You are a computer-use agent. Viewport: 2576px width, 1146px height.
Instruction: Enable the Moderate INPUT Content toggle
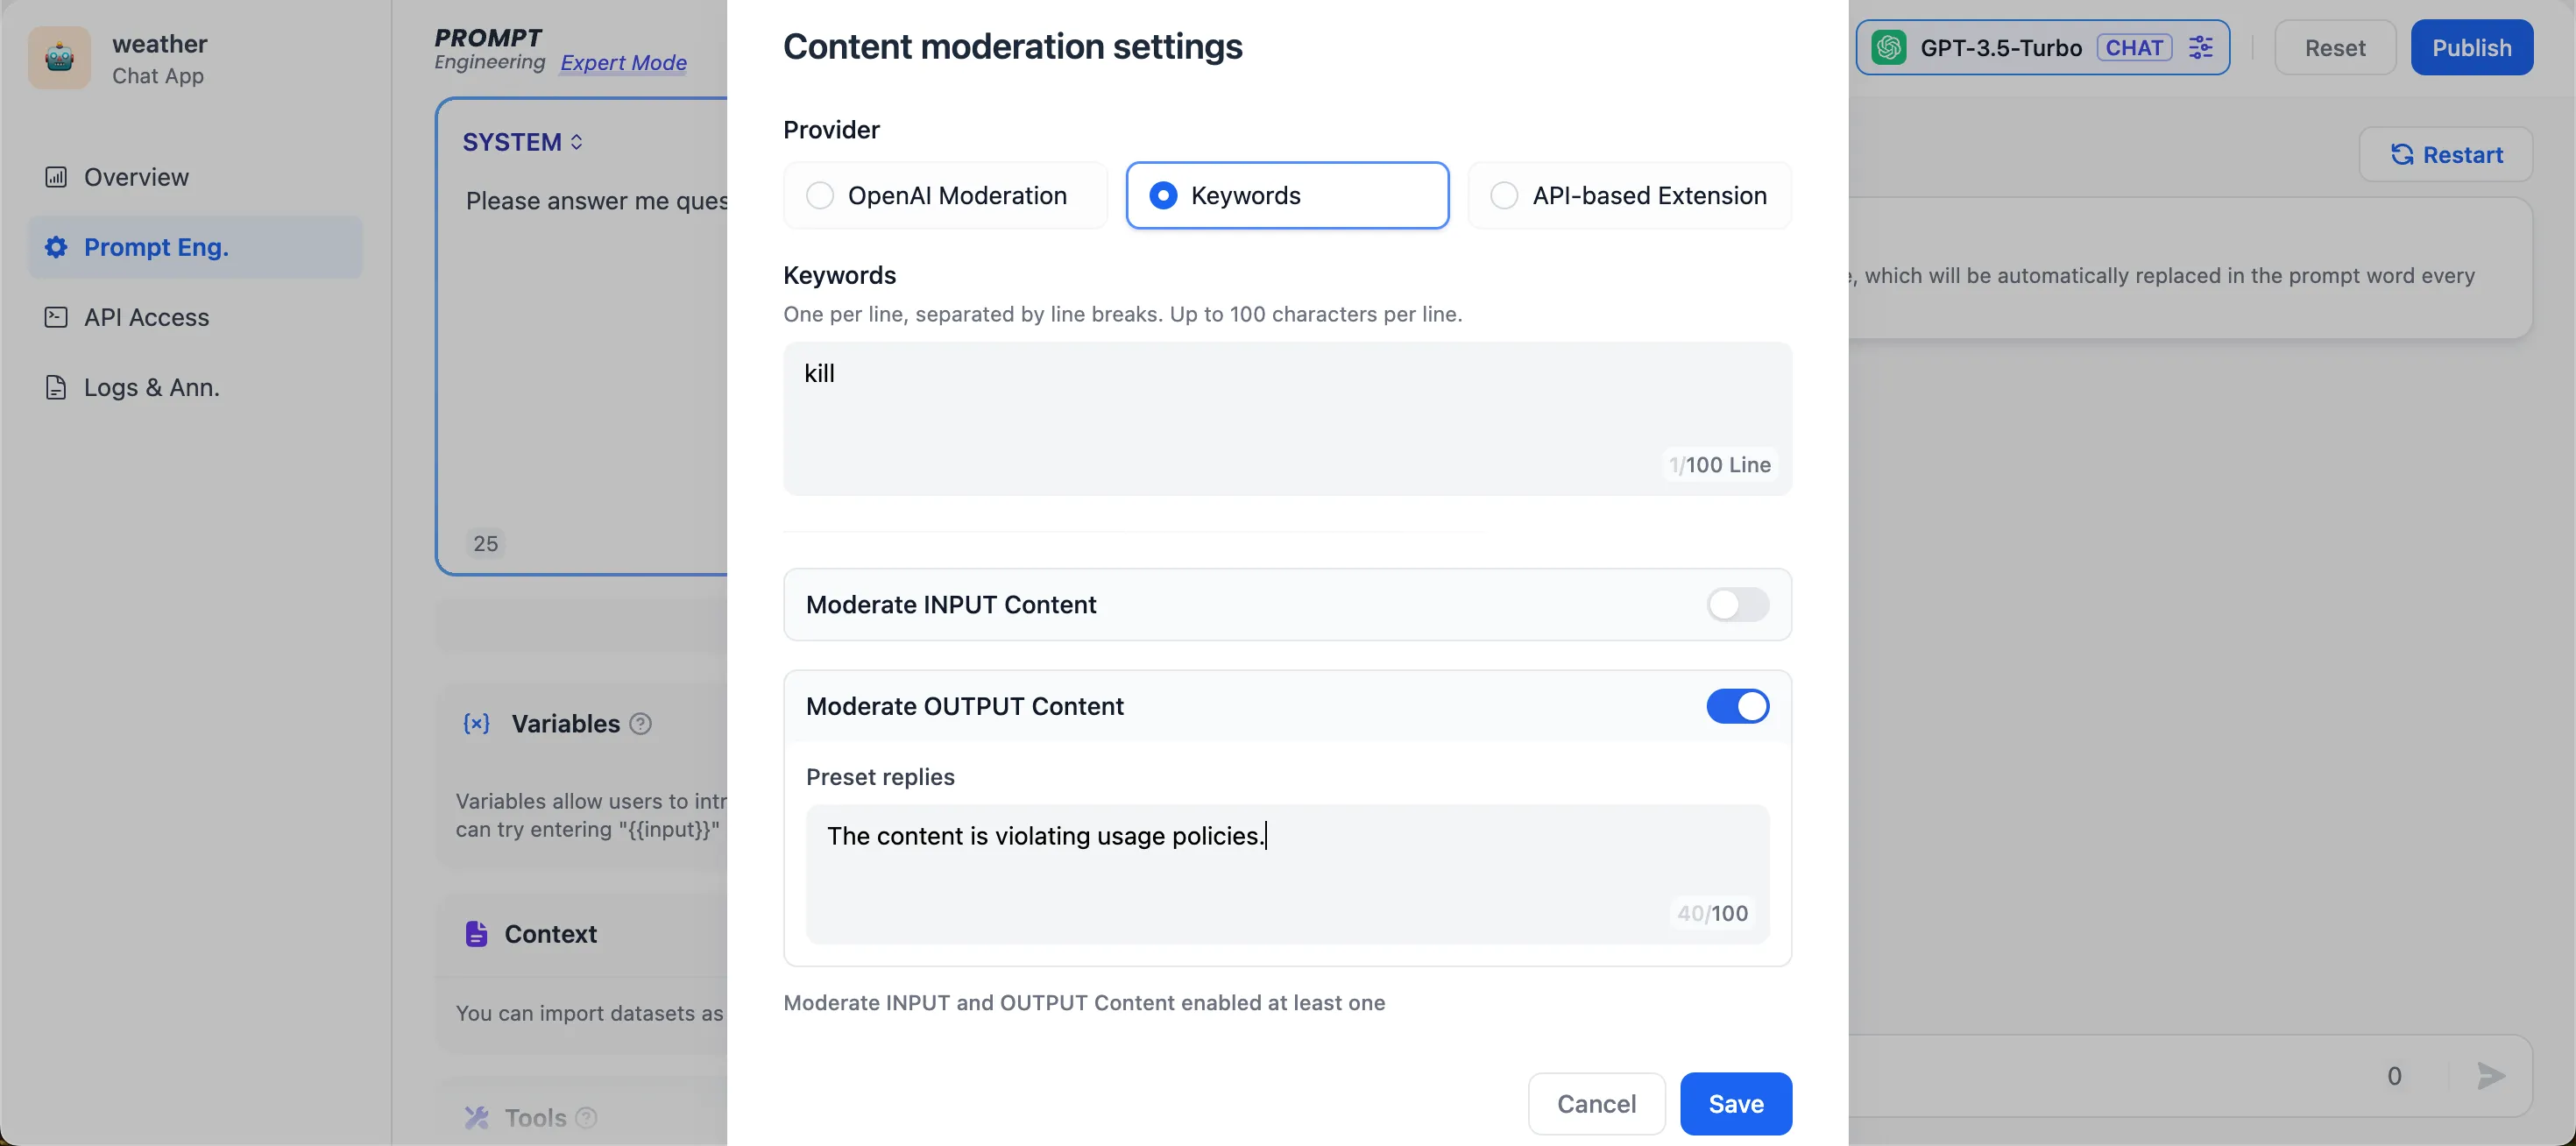[1737, 605]
